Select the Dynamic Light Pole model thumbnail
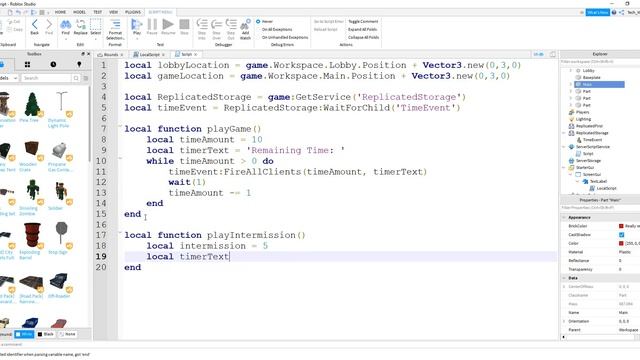 coord(61,104)
